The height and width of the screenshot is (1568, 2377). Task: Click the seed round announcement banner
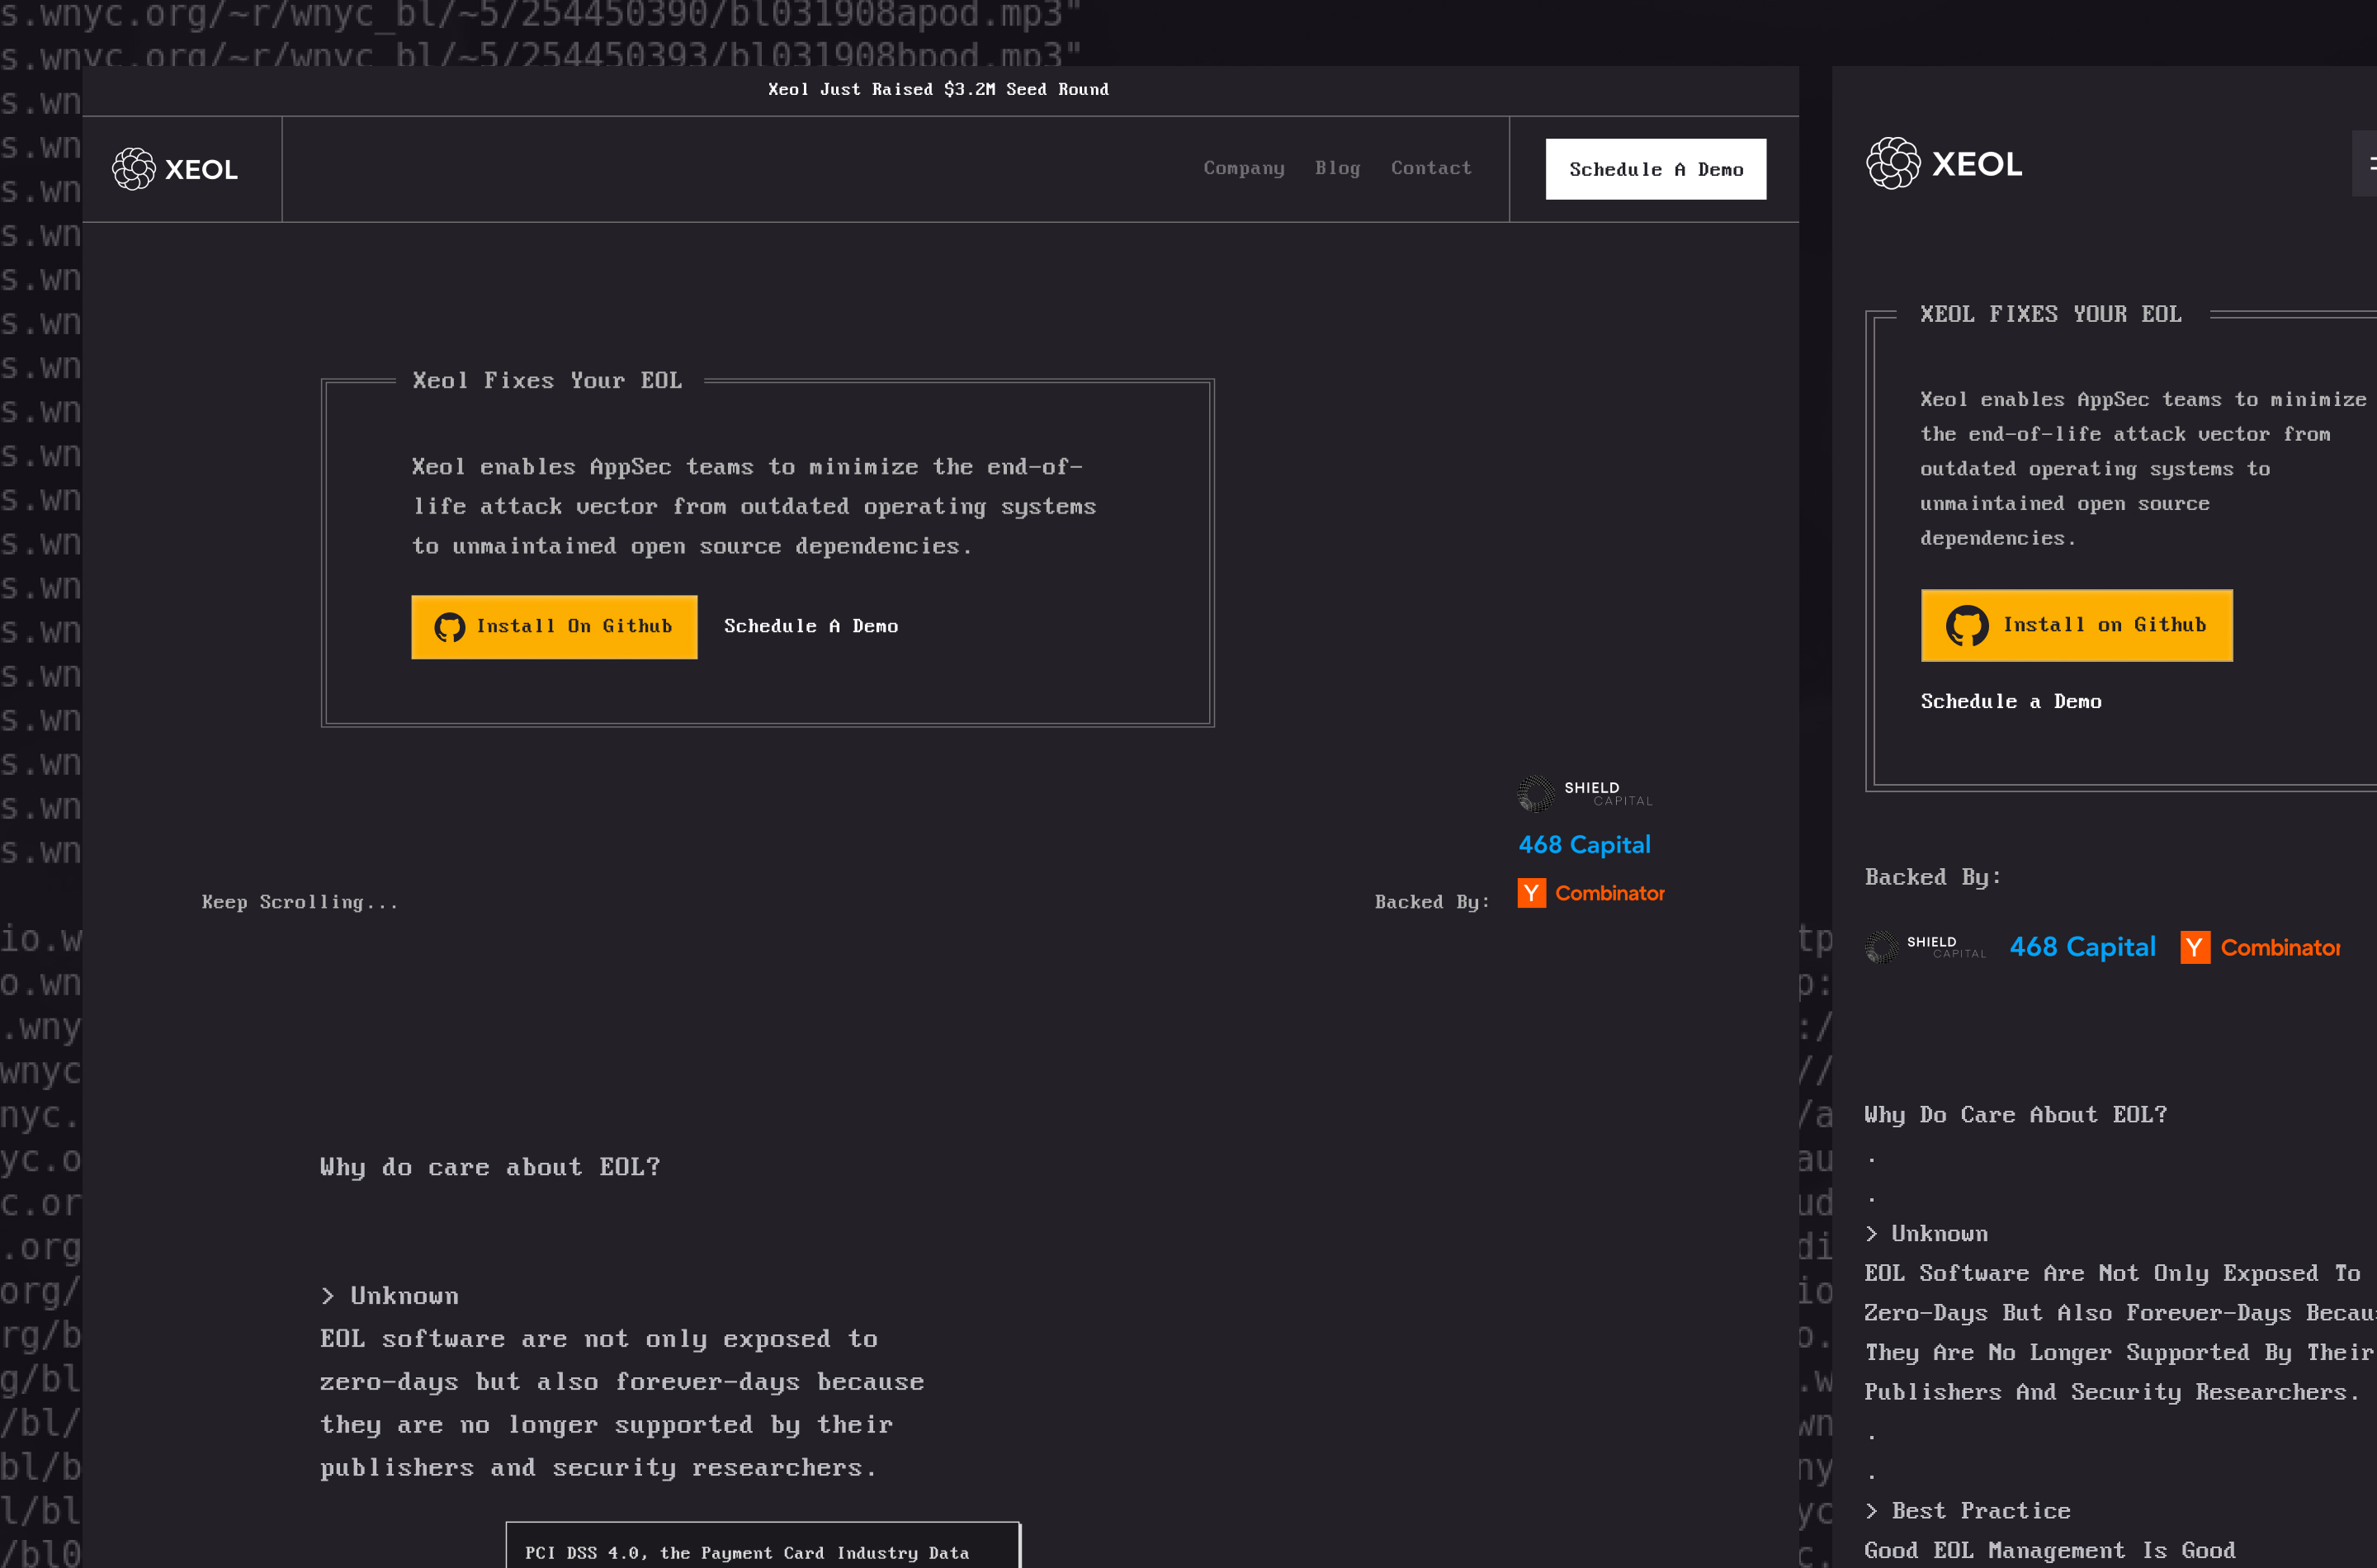[x=938, y=89]
